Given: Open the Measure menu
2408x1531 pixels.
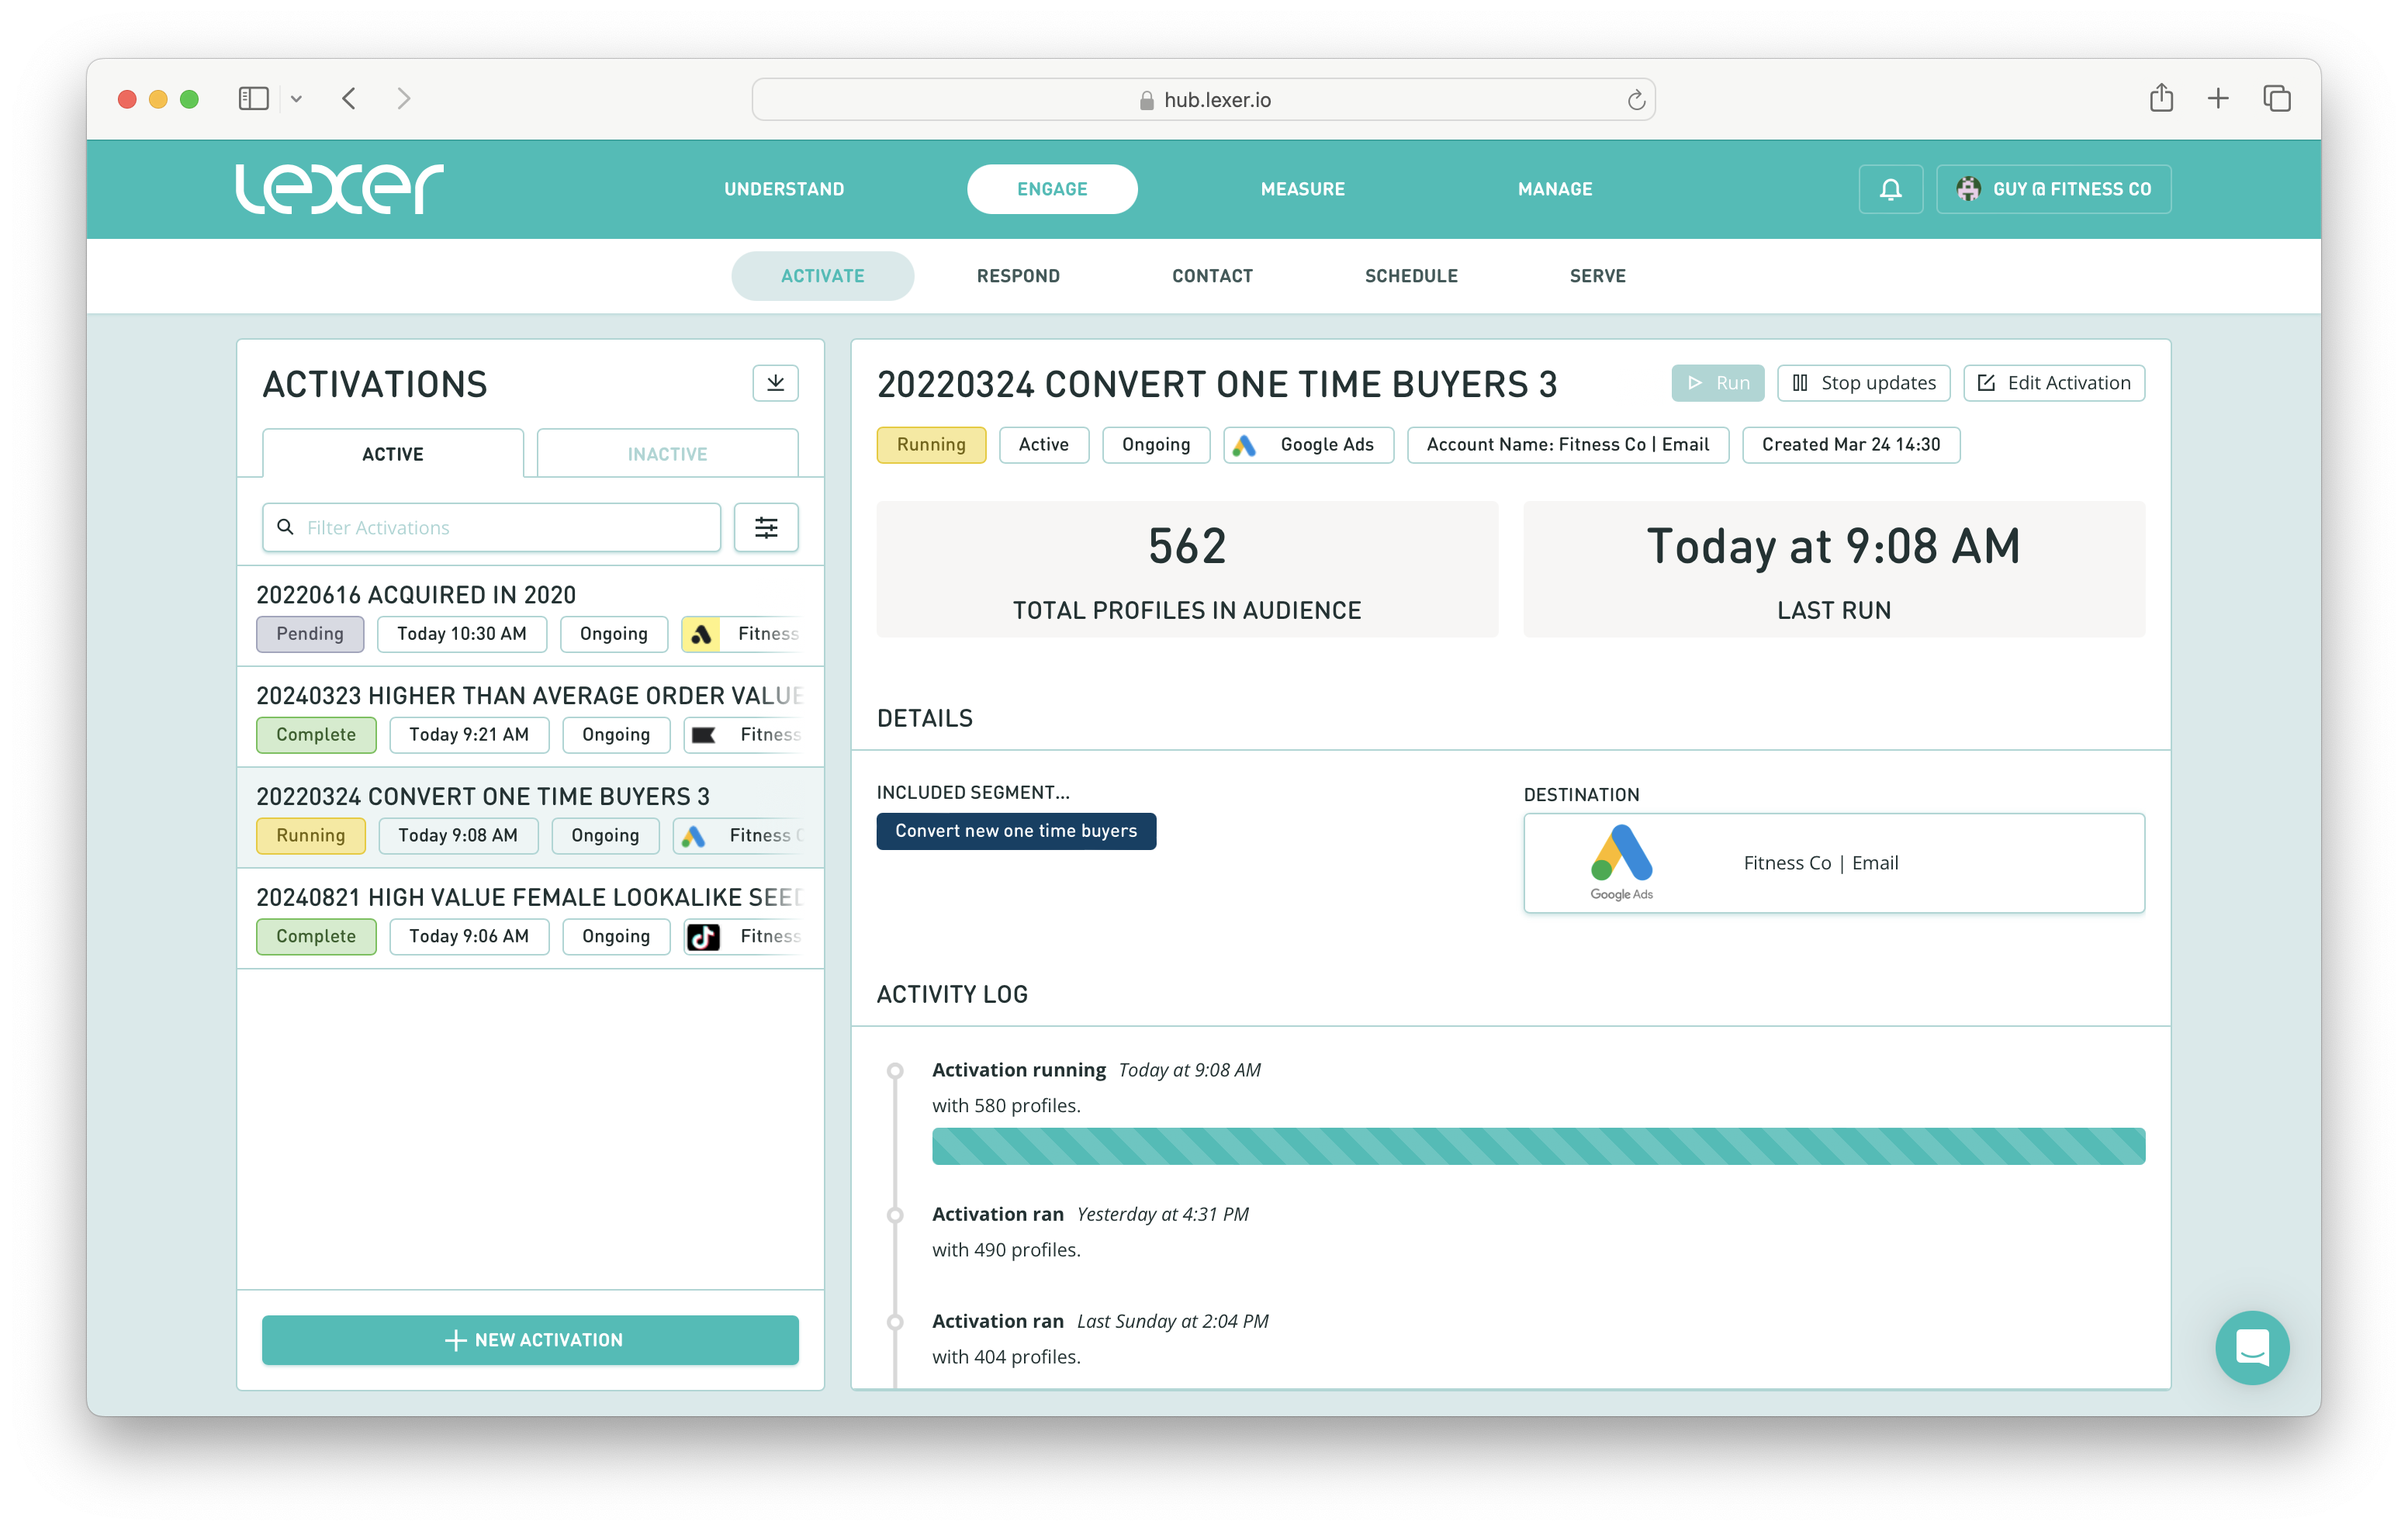Looking at the screenshot, I should [x=1302, y=189].
